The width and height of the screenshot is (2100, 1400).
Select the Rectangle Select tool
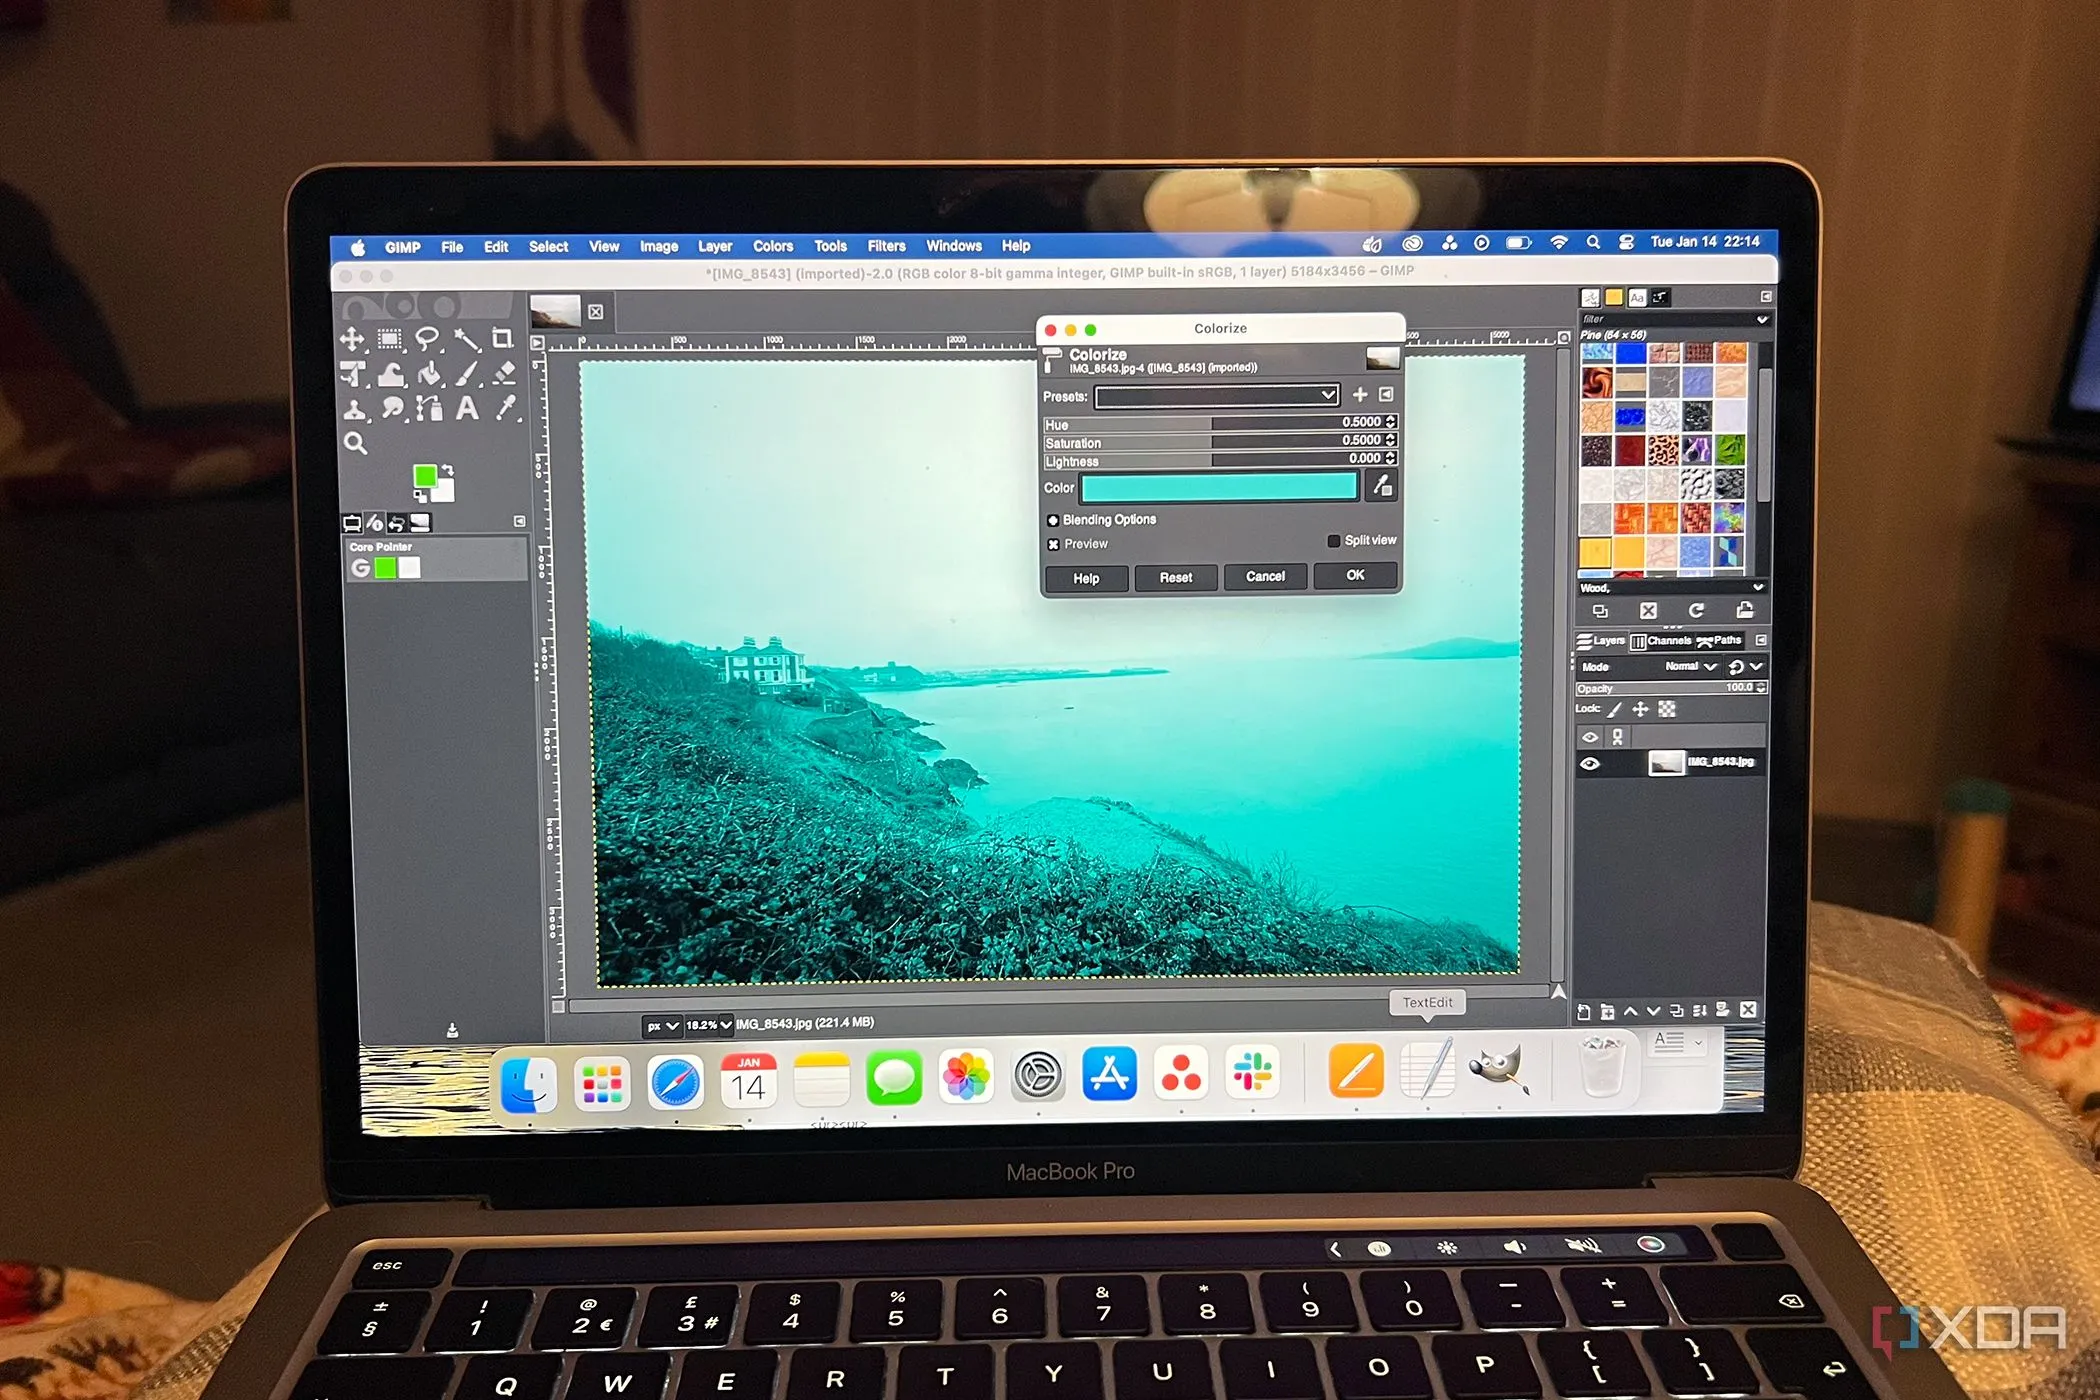(x=390, y=340)
